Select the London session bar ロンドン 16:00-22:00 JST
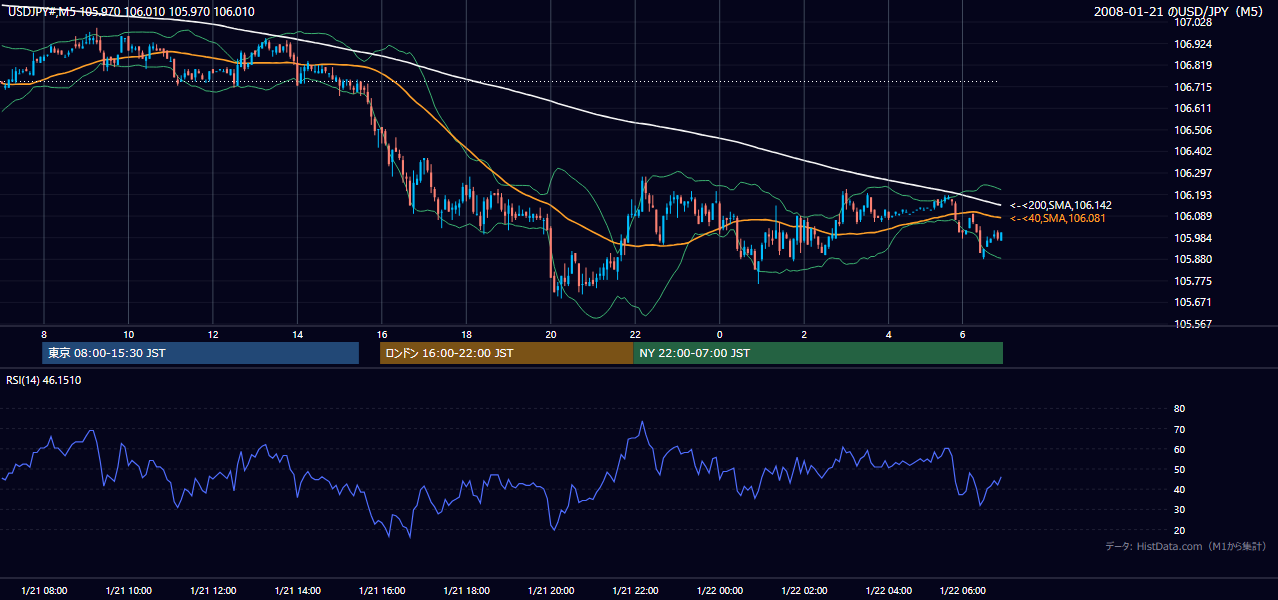Viewport: 1278px width, 600px height. pos(506,353)
